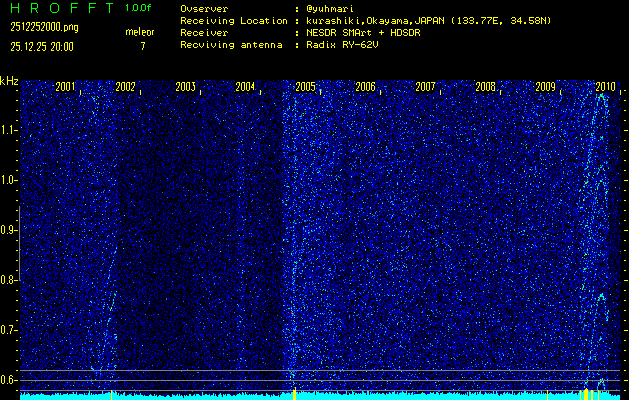This screenshot has height=400, width=629.
Task: Click the 0.7 frequency axis label
Action: click(8, 330)
